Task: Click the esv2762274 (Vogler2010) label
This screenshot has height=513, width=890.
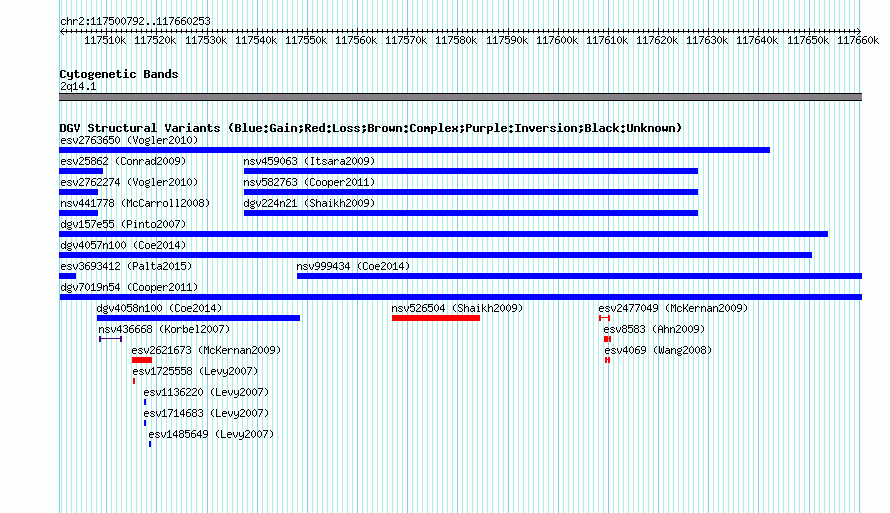Action: tap(129, 182)
